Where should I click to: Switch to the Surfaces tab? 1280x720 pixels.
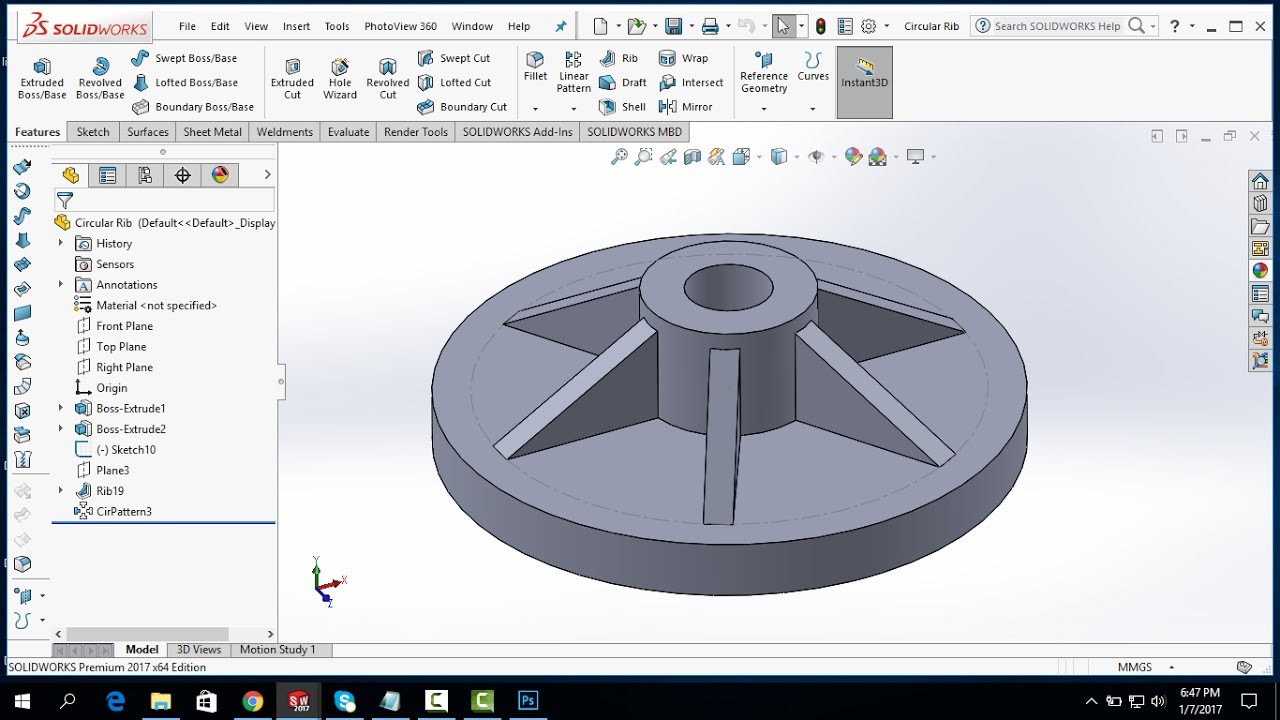pyautogui.click(x=148, y=132)
